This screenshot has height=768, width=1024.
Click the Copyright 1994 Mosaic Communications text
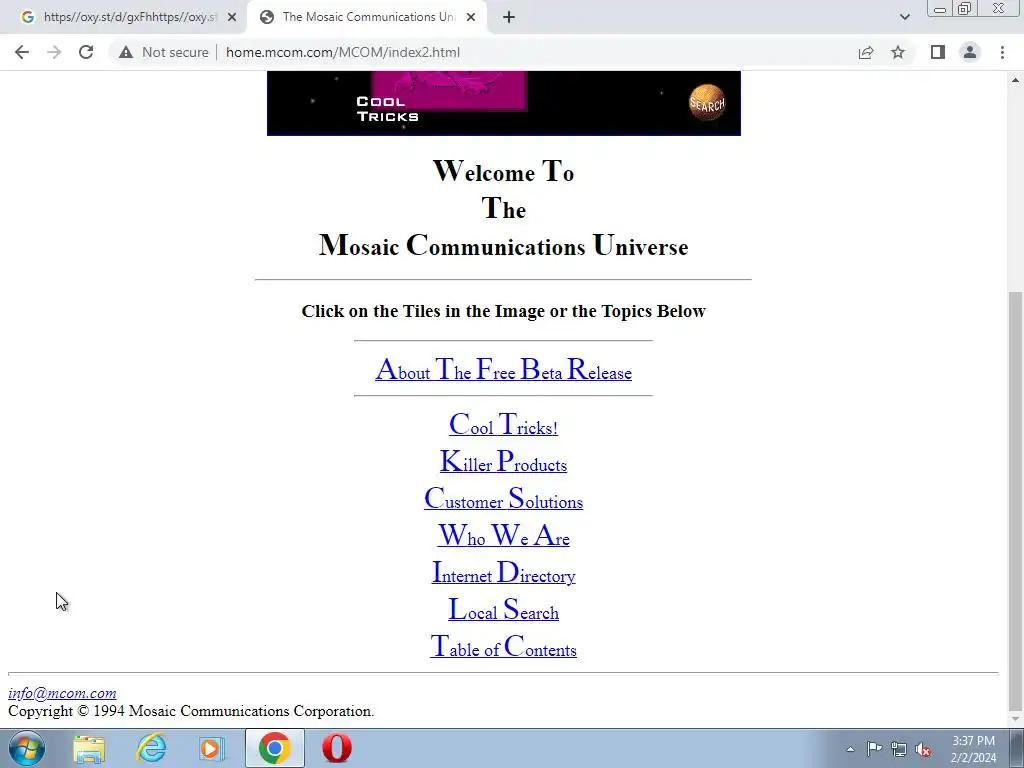pyautogui.click(x=191, y=711)
